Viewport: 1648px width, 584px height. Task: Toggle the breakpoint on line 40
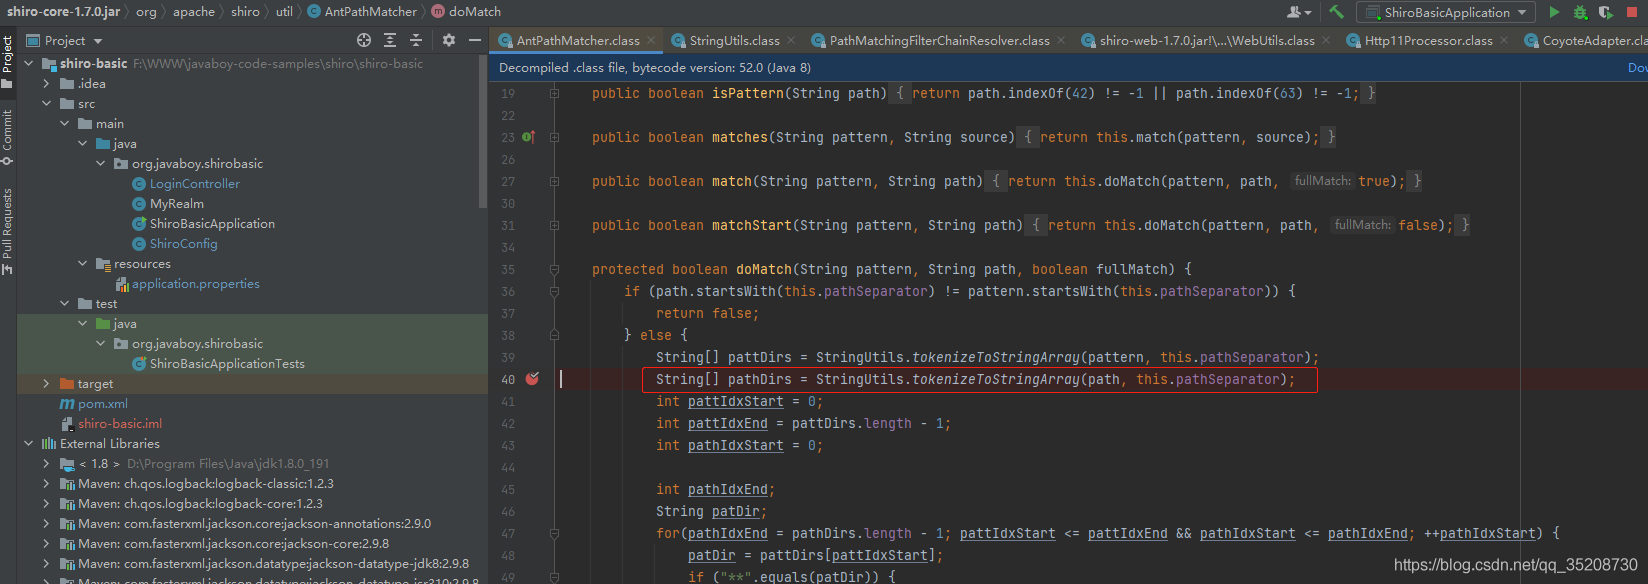(532, 379)
